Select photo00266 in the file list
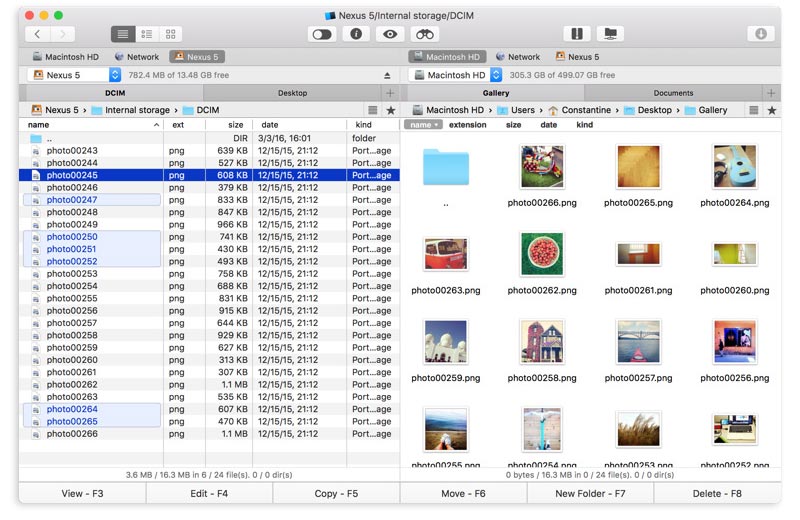The width and height of the screenshot is (800, 520). (209, 434)
